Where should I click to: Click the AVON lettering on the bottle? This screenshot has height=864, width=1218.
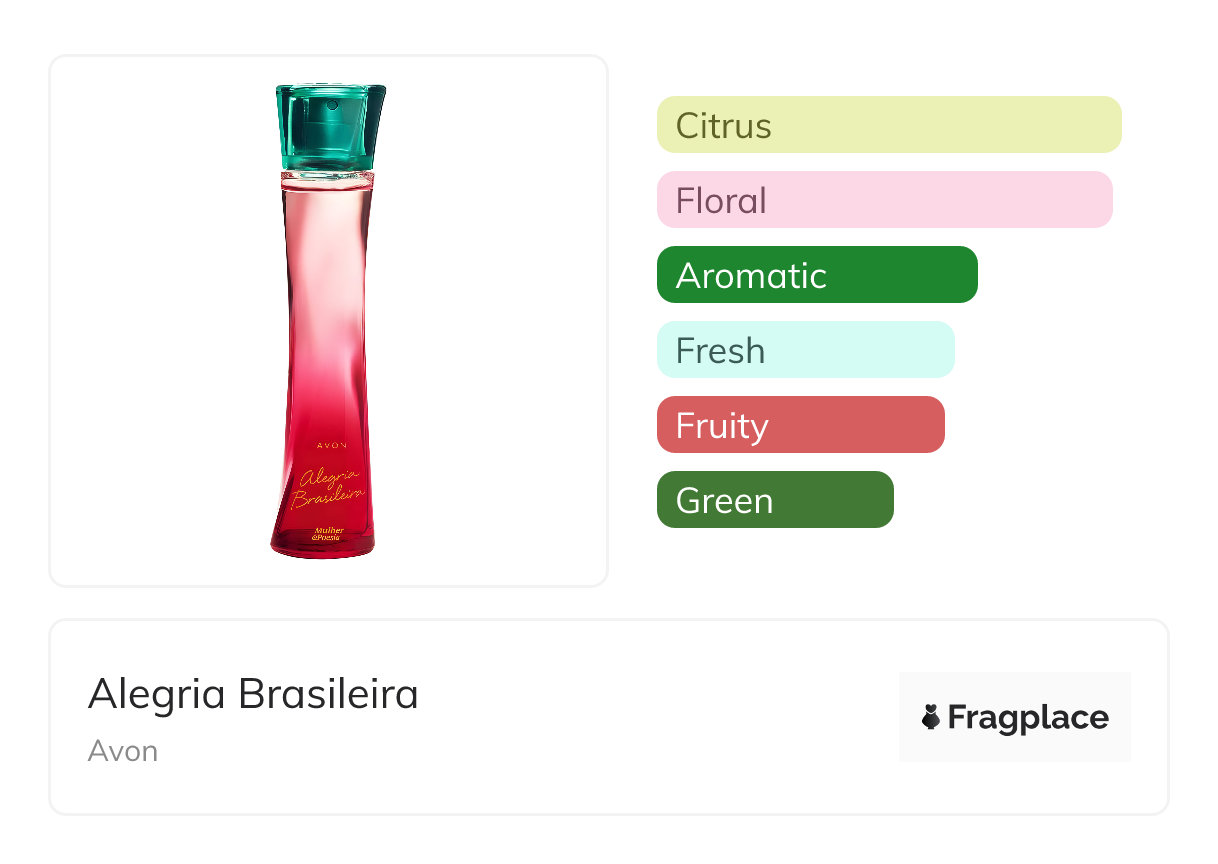pos(331,443)
